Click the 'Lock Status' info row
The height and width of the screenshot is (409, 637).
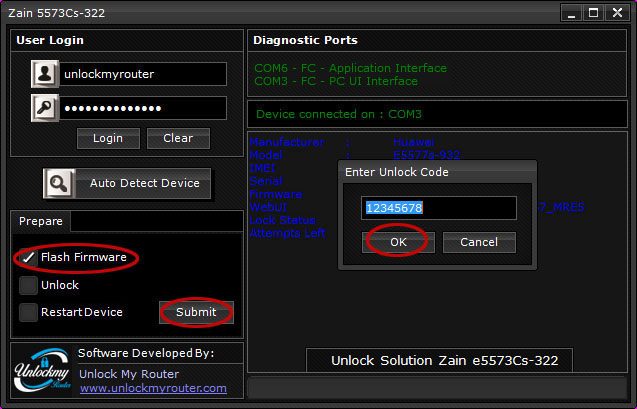pyautogui.click(x=282, y=220)
